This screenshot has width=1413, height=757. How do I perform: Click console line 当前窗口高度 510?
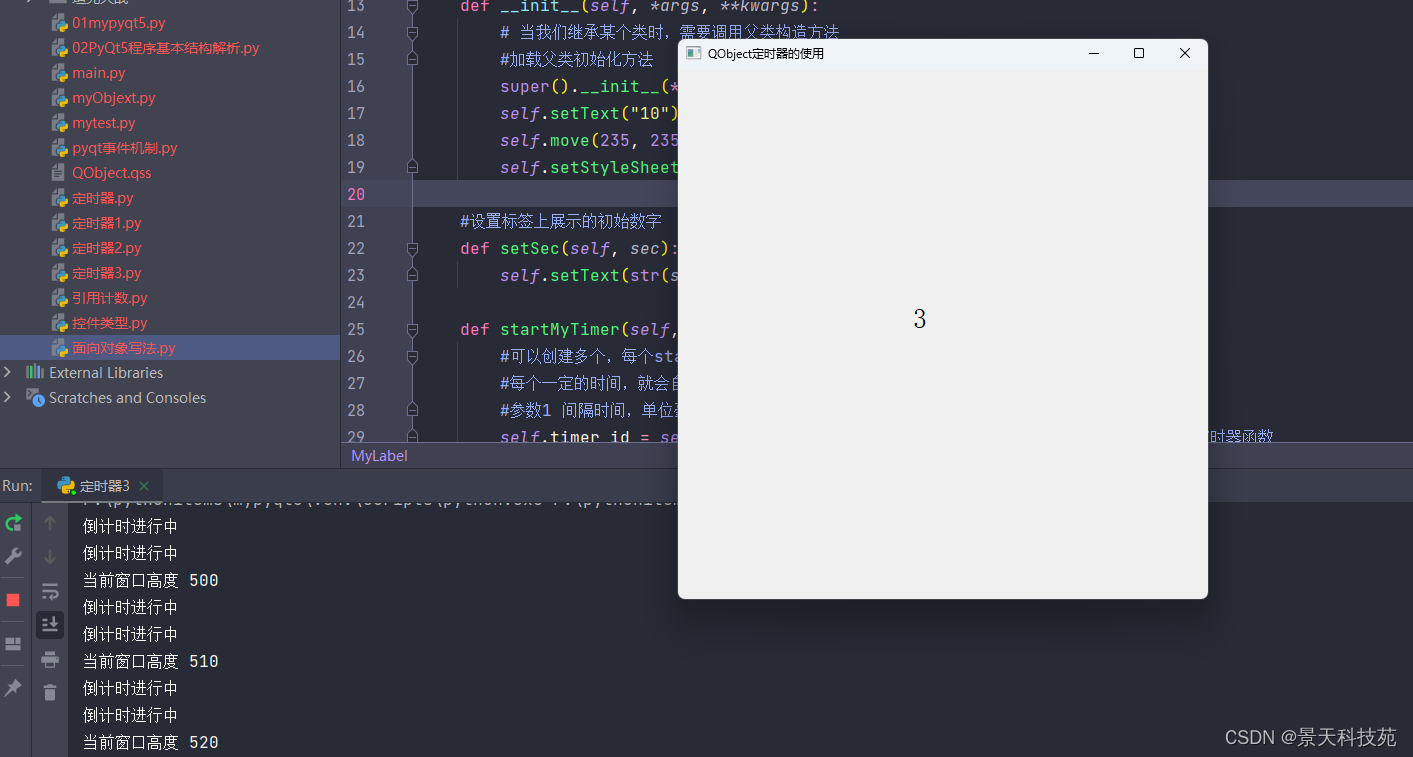(x=150, y=661)
